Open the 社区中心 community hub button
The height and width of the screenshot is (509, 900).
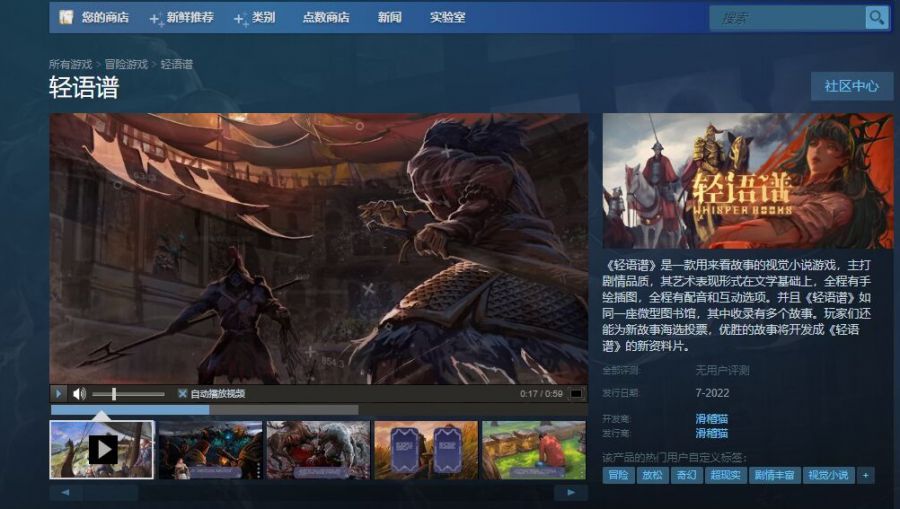coord(852,86)
